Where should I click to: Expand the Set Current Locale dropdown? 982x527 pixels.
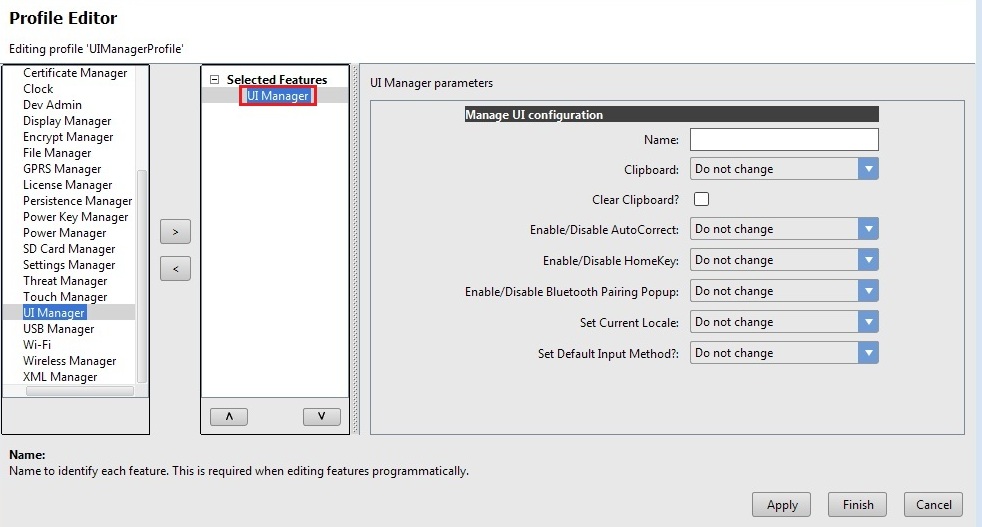[x=783, y=322]
